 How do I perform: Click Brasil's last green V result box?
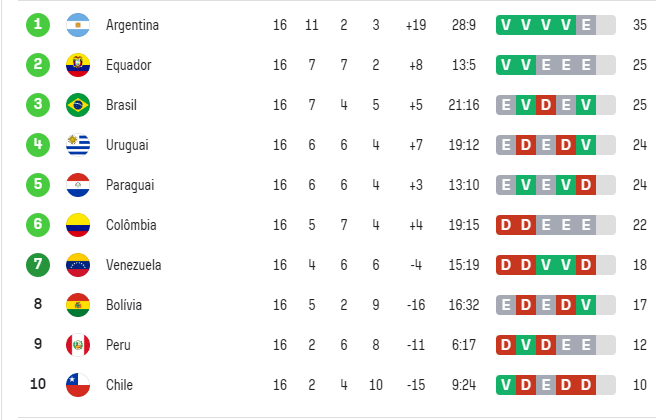point(584,105)
